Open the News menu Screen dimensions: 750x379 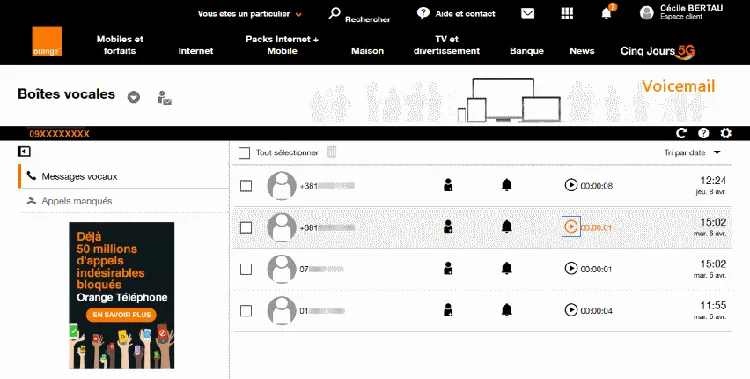pos(582,51)
